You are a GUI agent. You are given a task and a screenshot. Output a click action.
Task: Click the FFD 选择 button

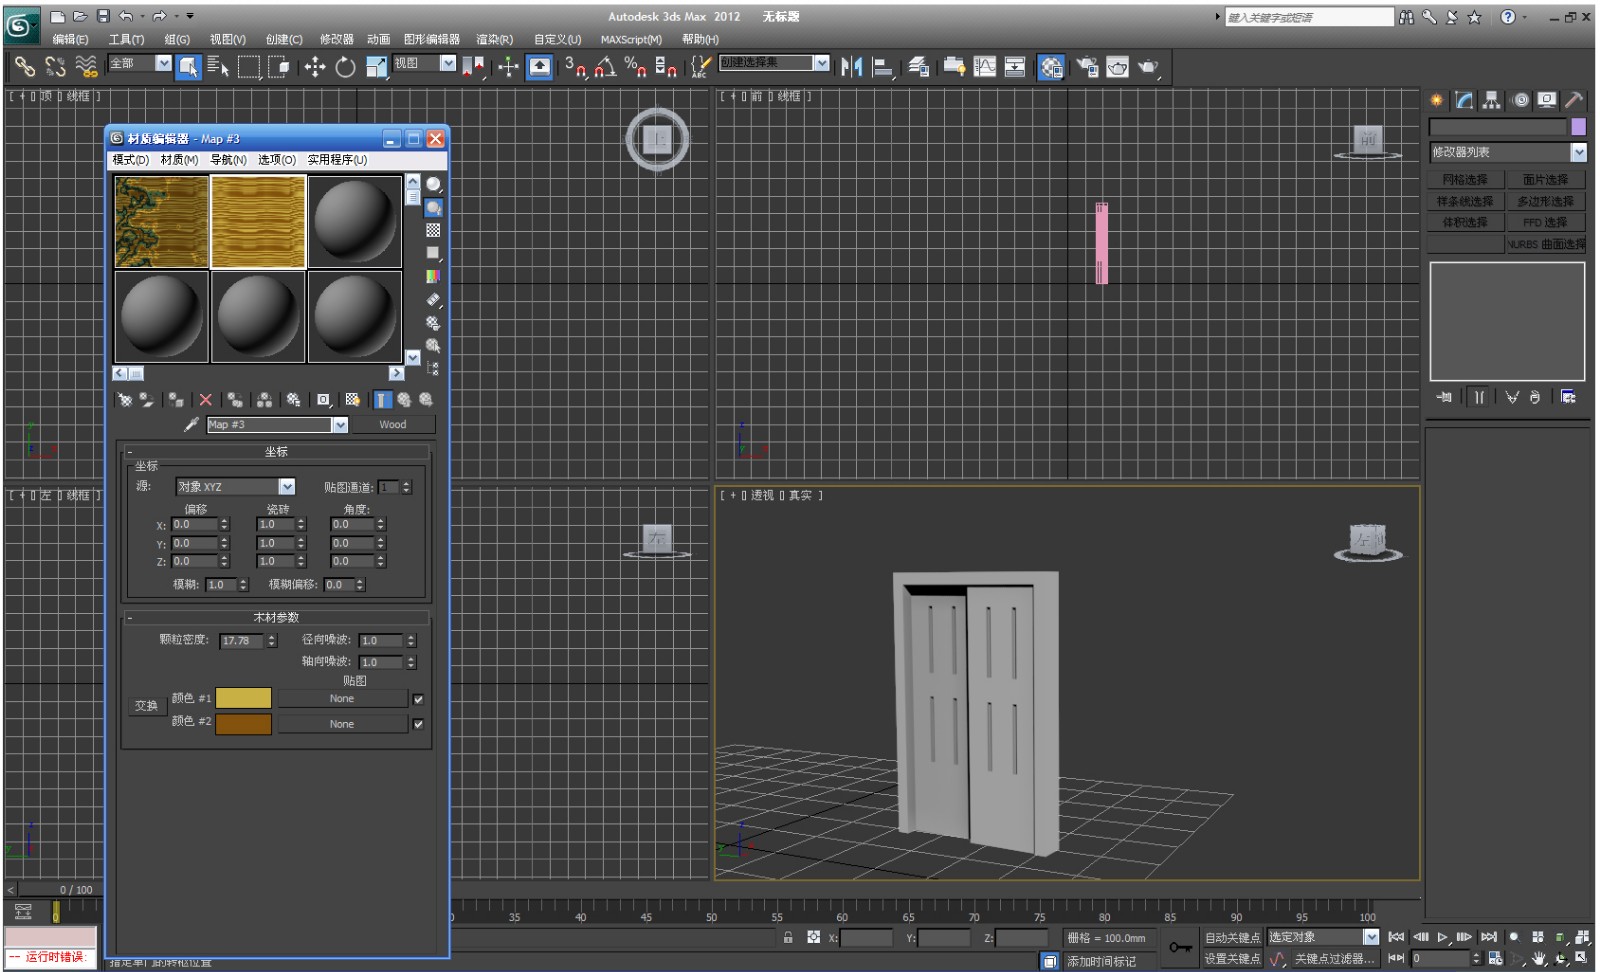[1545, 222]
